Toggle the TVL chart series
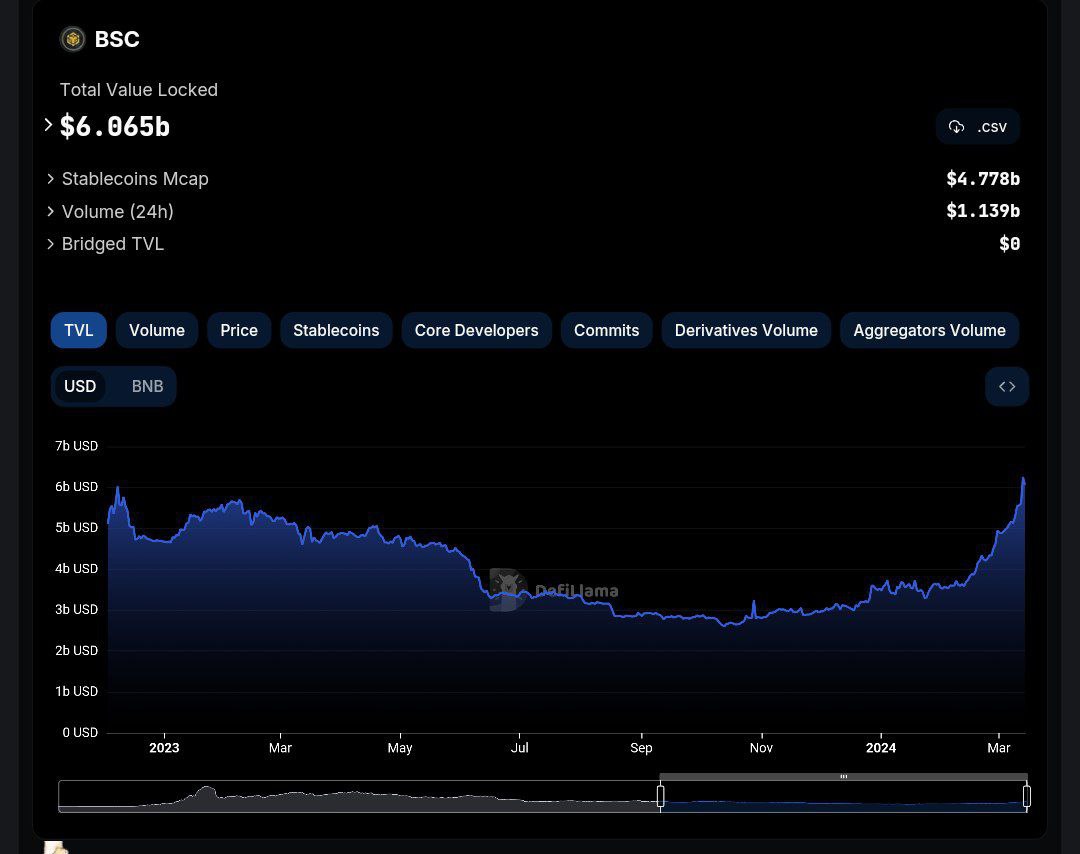This screenshot has width=1080, height=854. (x=79, y=331)
